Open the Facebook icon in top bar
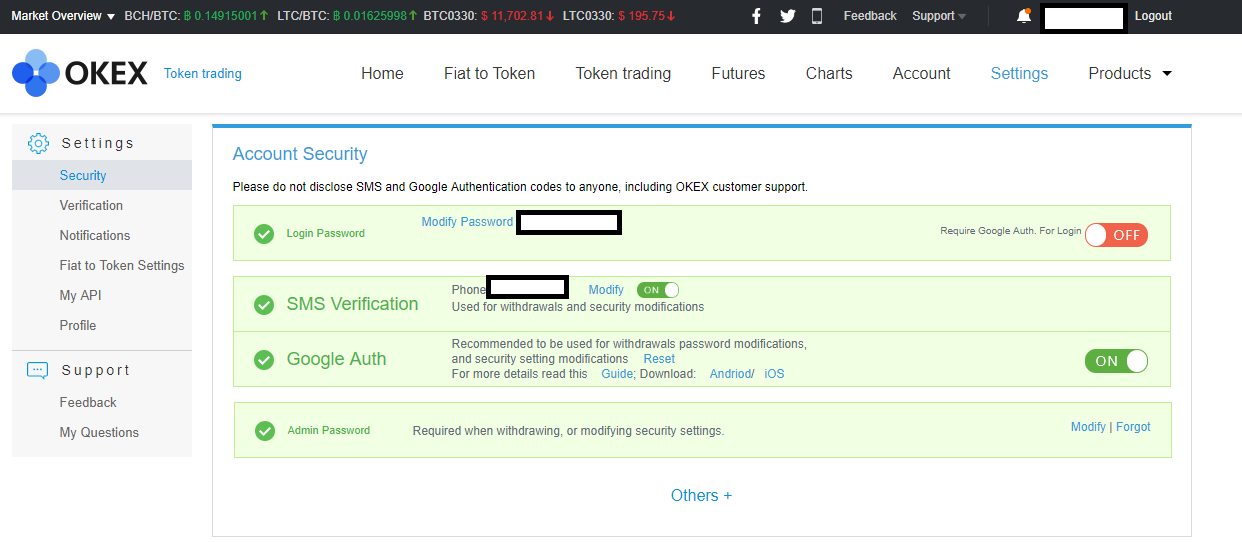 pyautogui.click(x=756, y=16)
